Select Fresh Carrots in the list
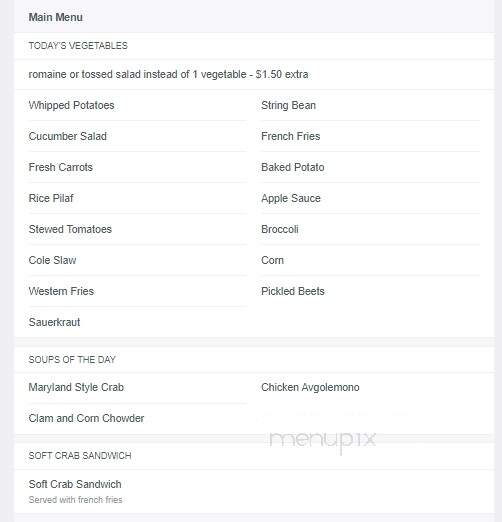Screen dimensions: 502x522 pyautogui.click(x=61, y=167)
